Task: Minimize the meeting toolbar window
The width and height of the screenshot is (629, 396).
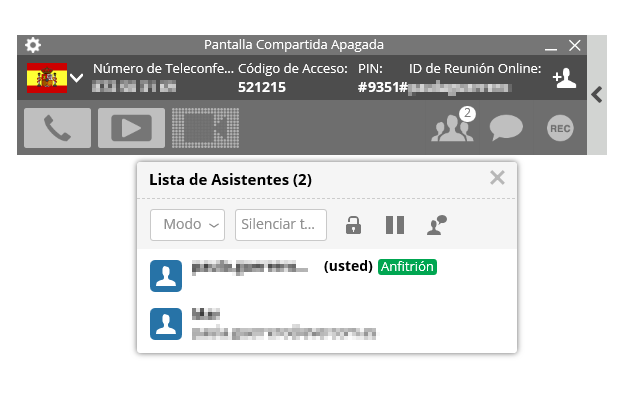Action: click(551, 47)
